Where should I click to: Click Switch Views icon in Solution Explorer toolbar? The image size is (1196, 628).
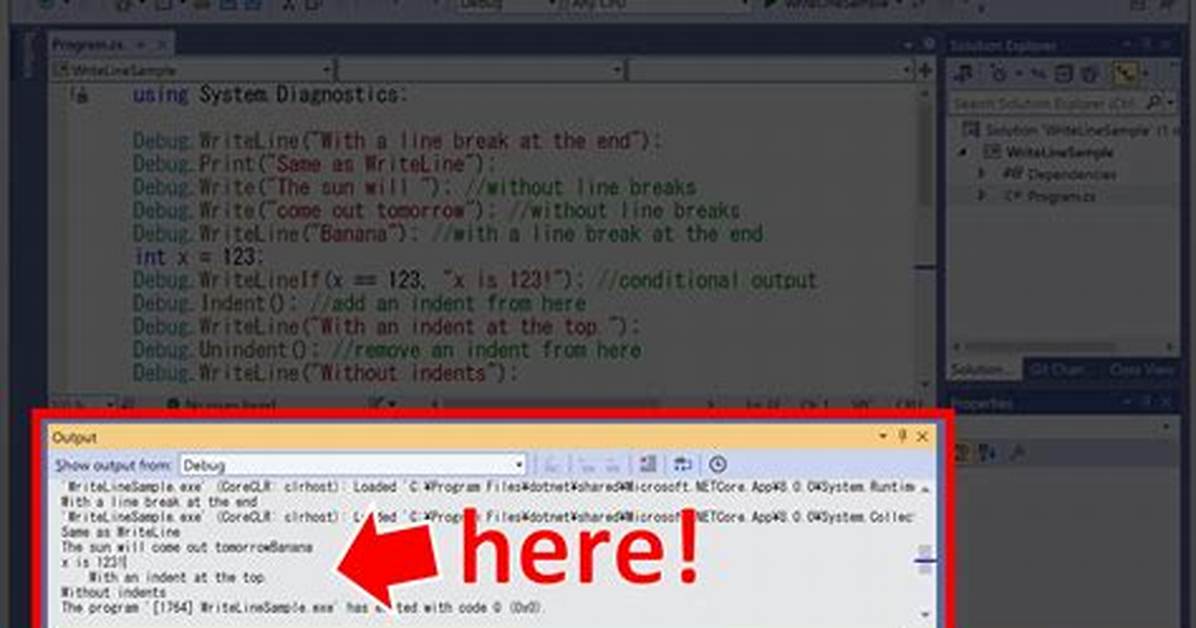[x=964, y=73]
